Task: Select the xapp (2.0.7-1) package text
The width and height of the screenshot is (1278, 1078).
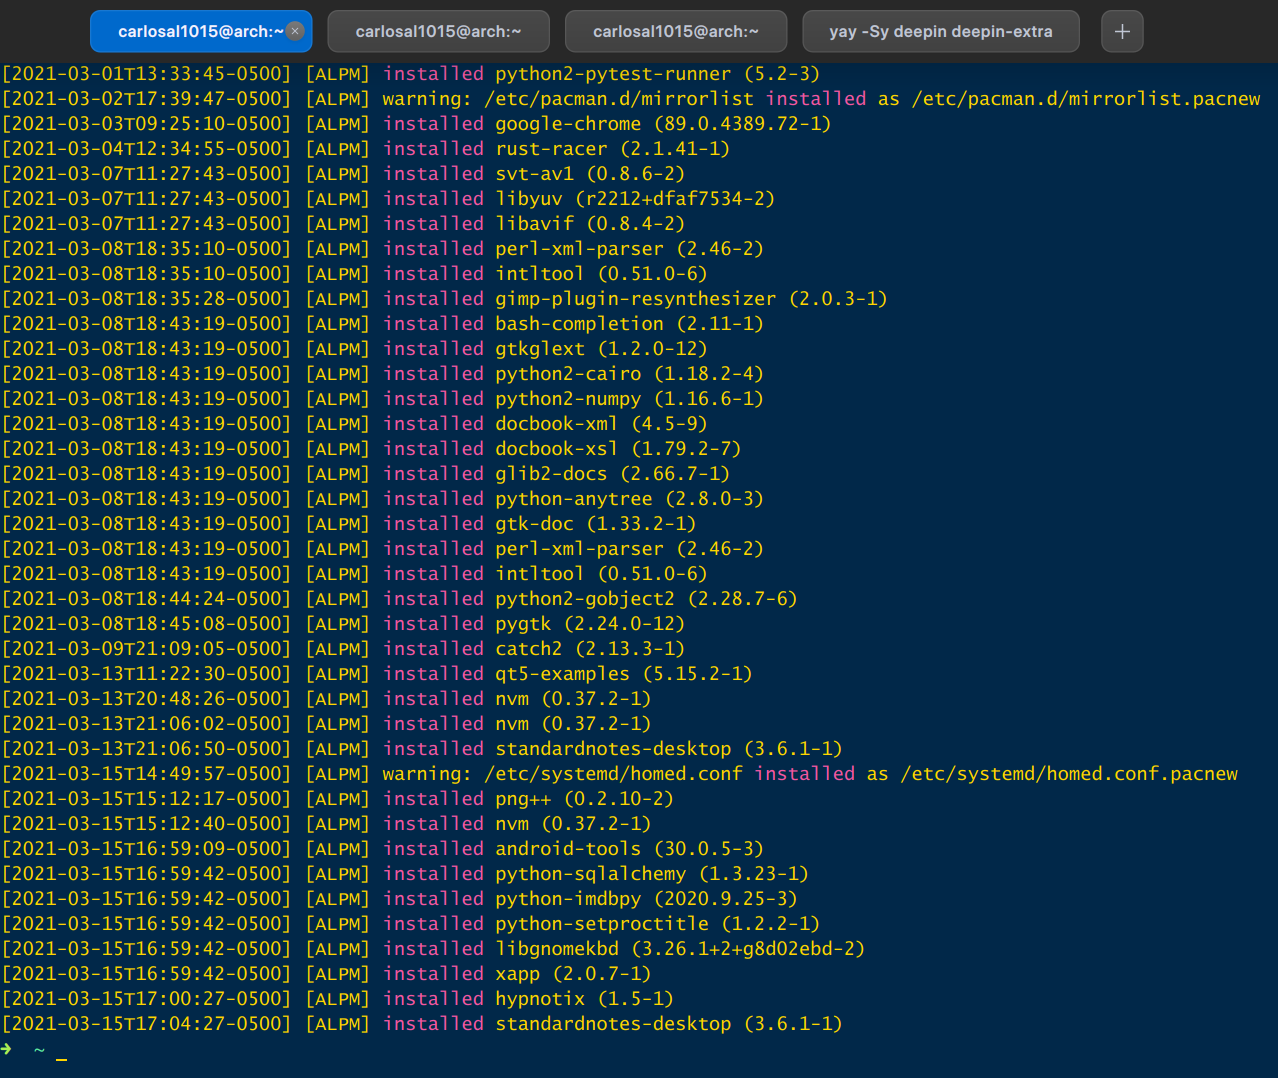Action: point(573,974)
